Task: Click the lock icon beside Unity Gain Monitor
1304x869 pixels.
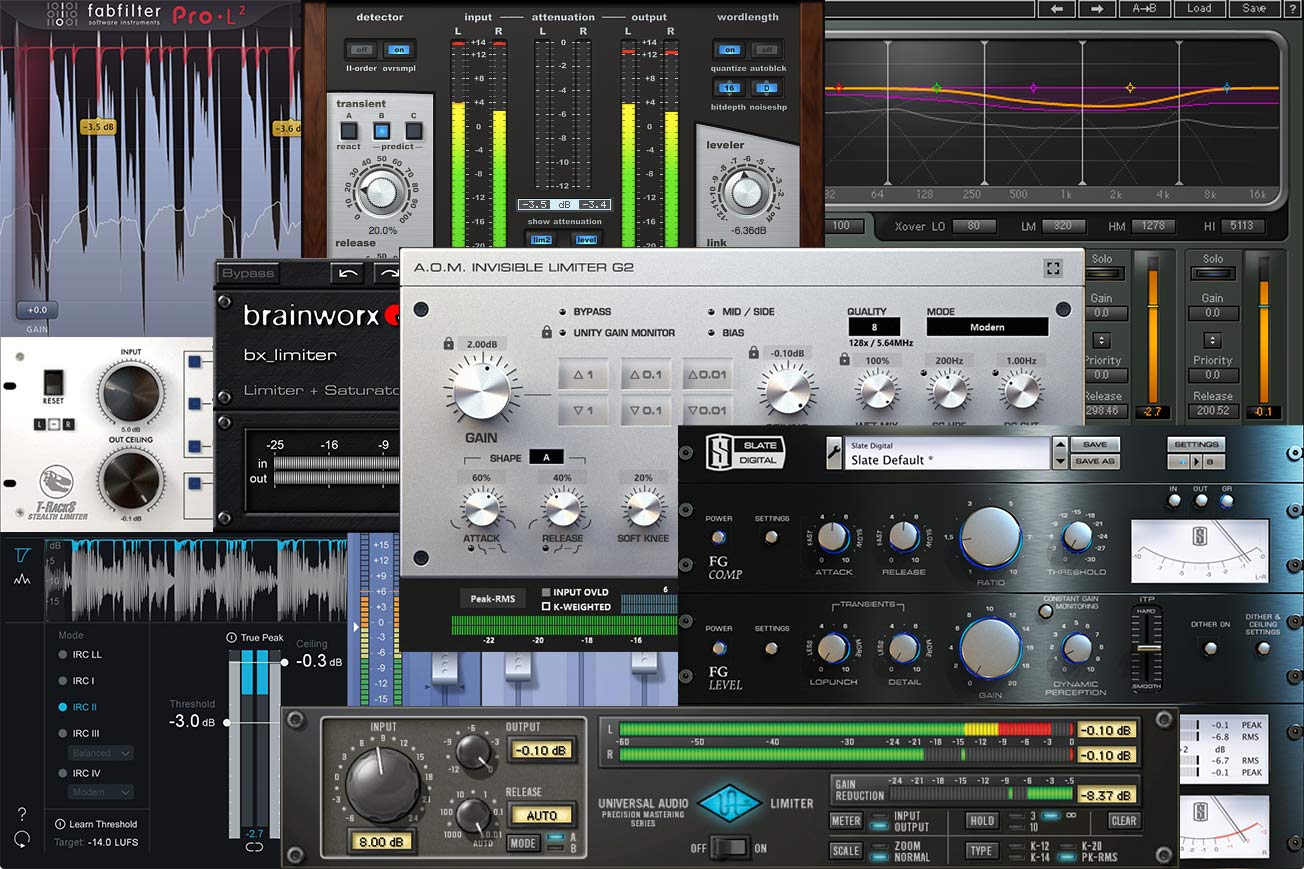Action: click(x=546, y=332)
